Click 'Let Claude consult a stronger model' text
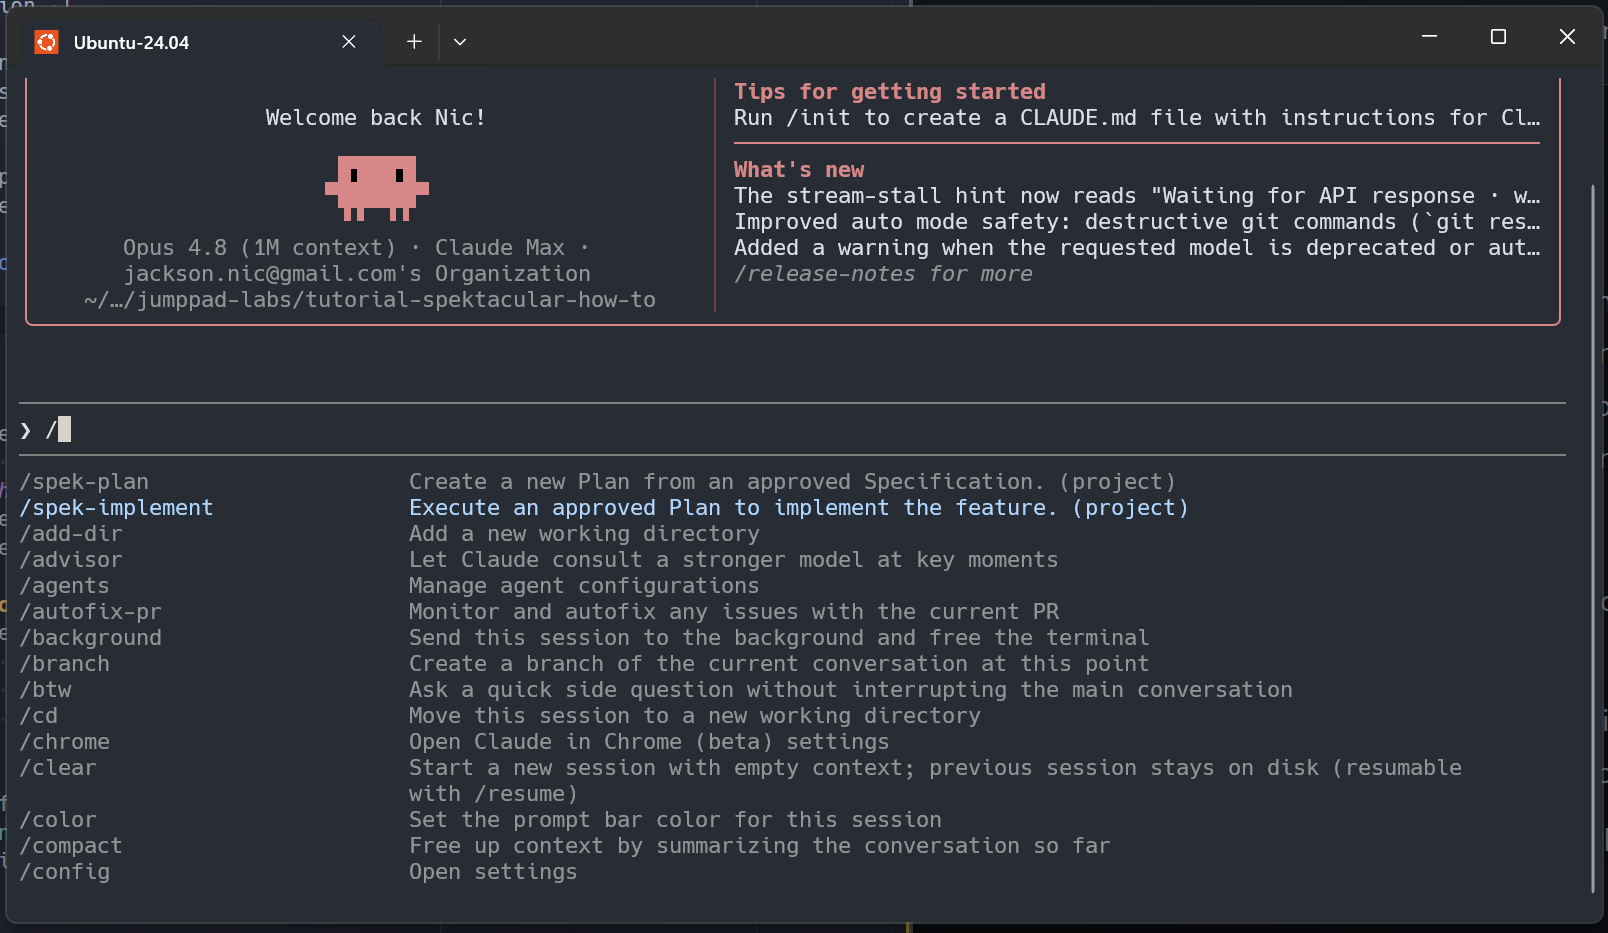1608x933 pixels. click(733, 560)
